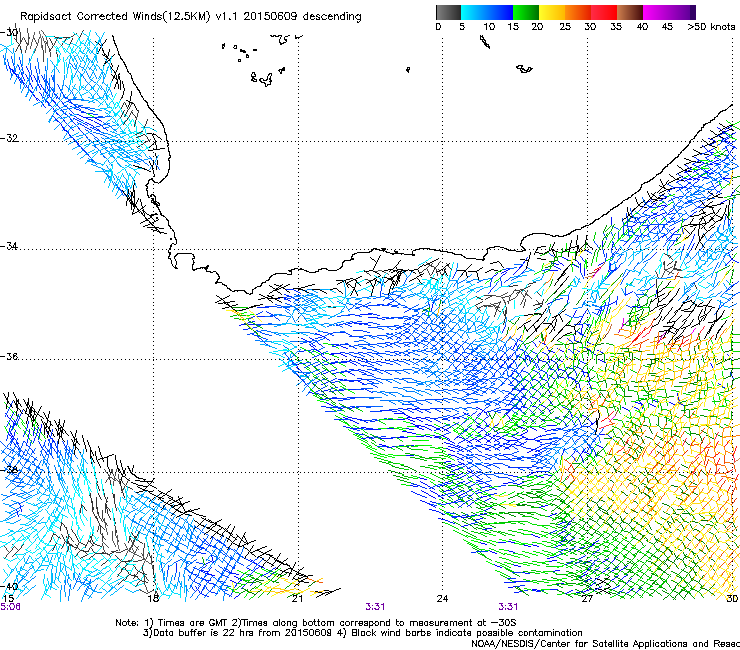The height and width of the screenshot is (650, 740).
Task: Click the legend scale value '40'
Action: [x=642, y=27]
